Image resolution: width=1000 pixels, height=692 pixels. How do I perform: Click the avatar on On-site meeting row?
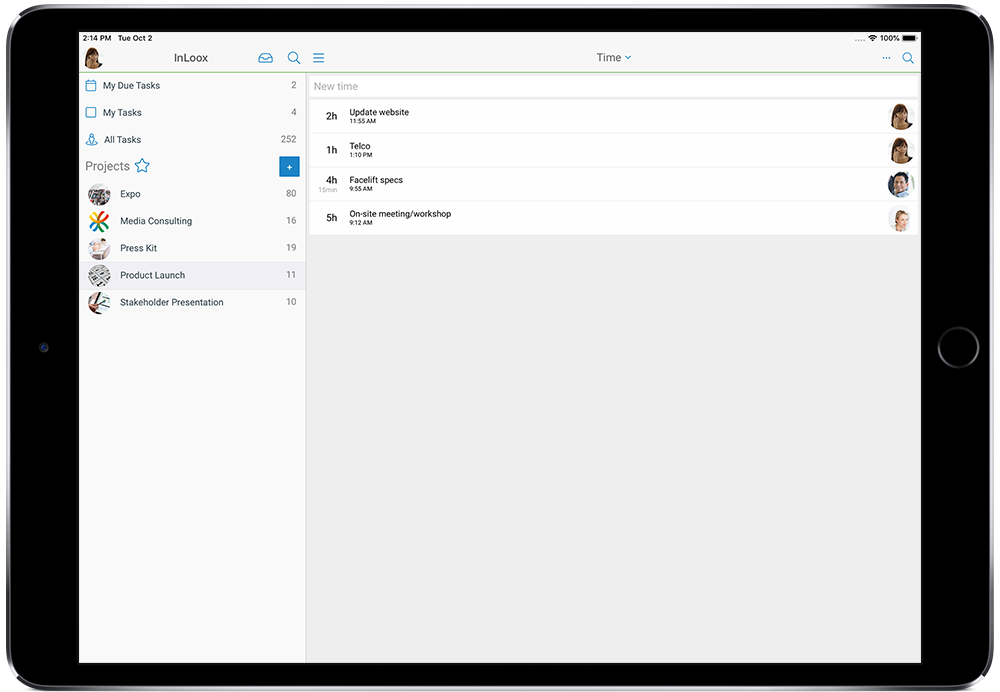901,219
